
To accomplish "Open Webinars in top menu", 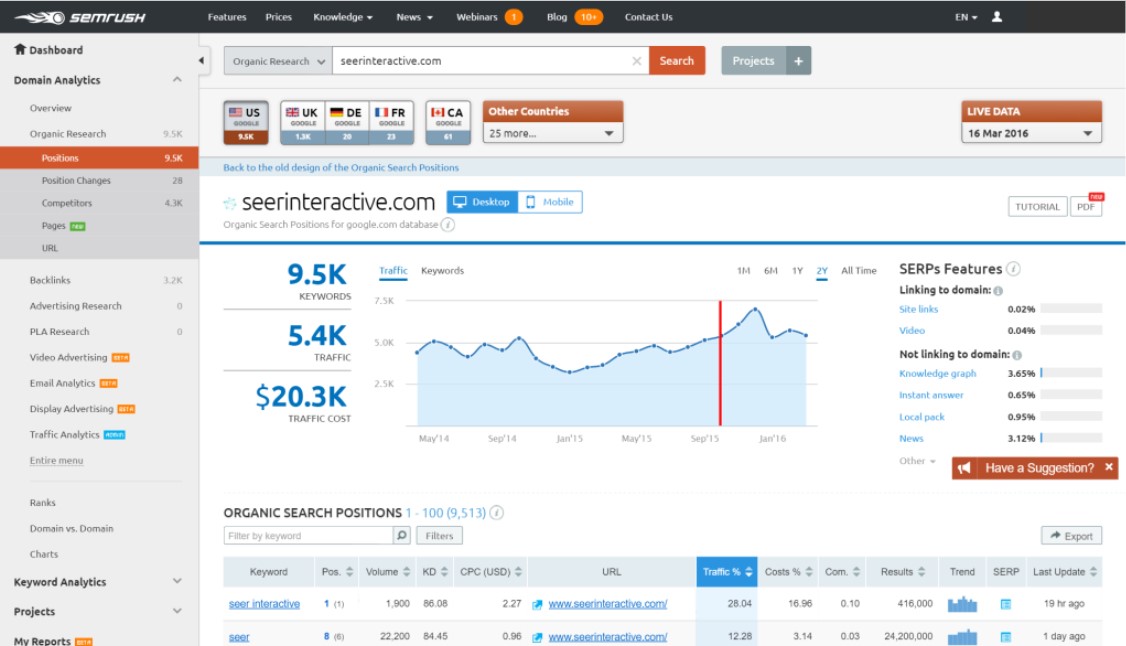I will (x=477, y=17).
